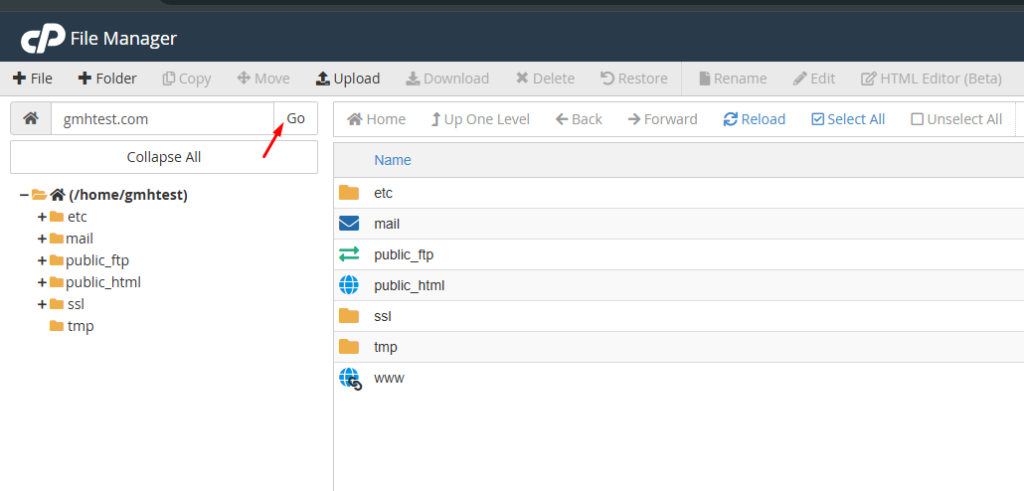Click the Unselect All checkbox

point(917,119)
